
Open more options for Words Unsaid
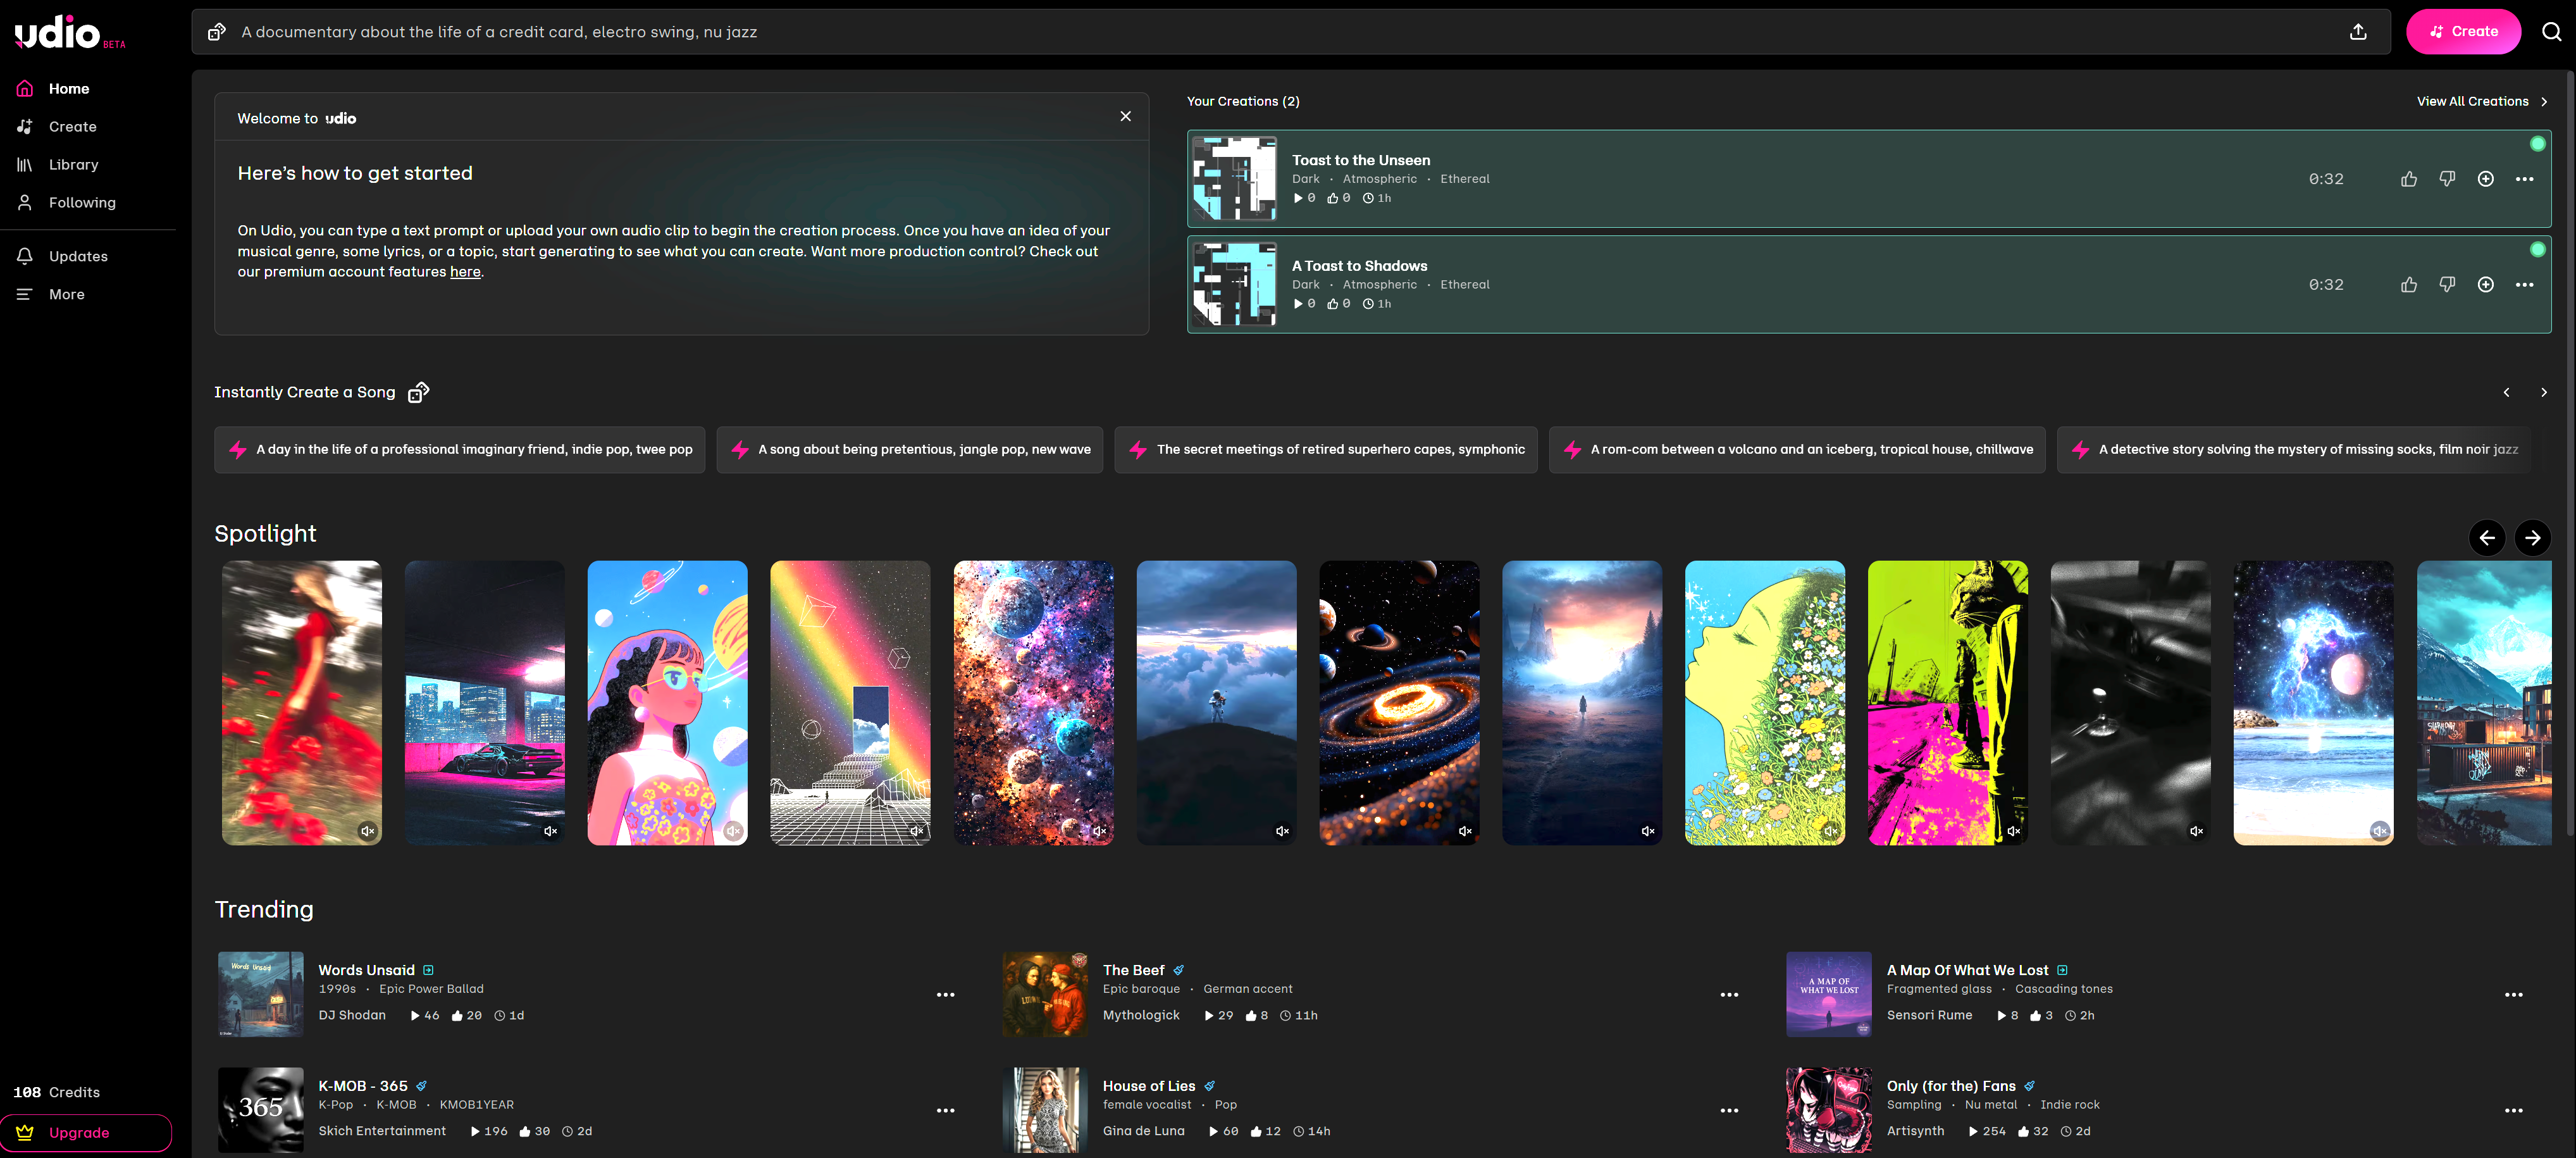pyautogui.click(x=945, y=995)
